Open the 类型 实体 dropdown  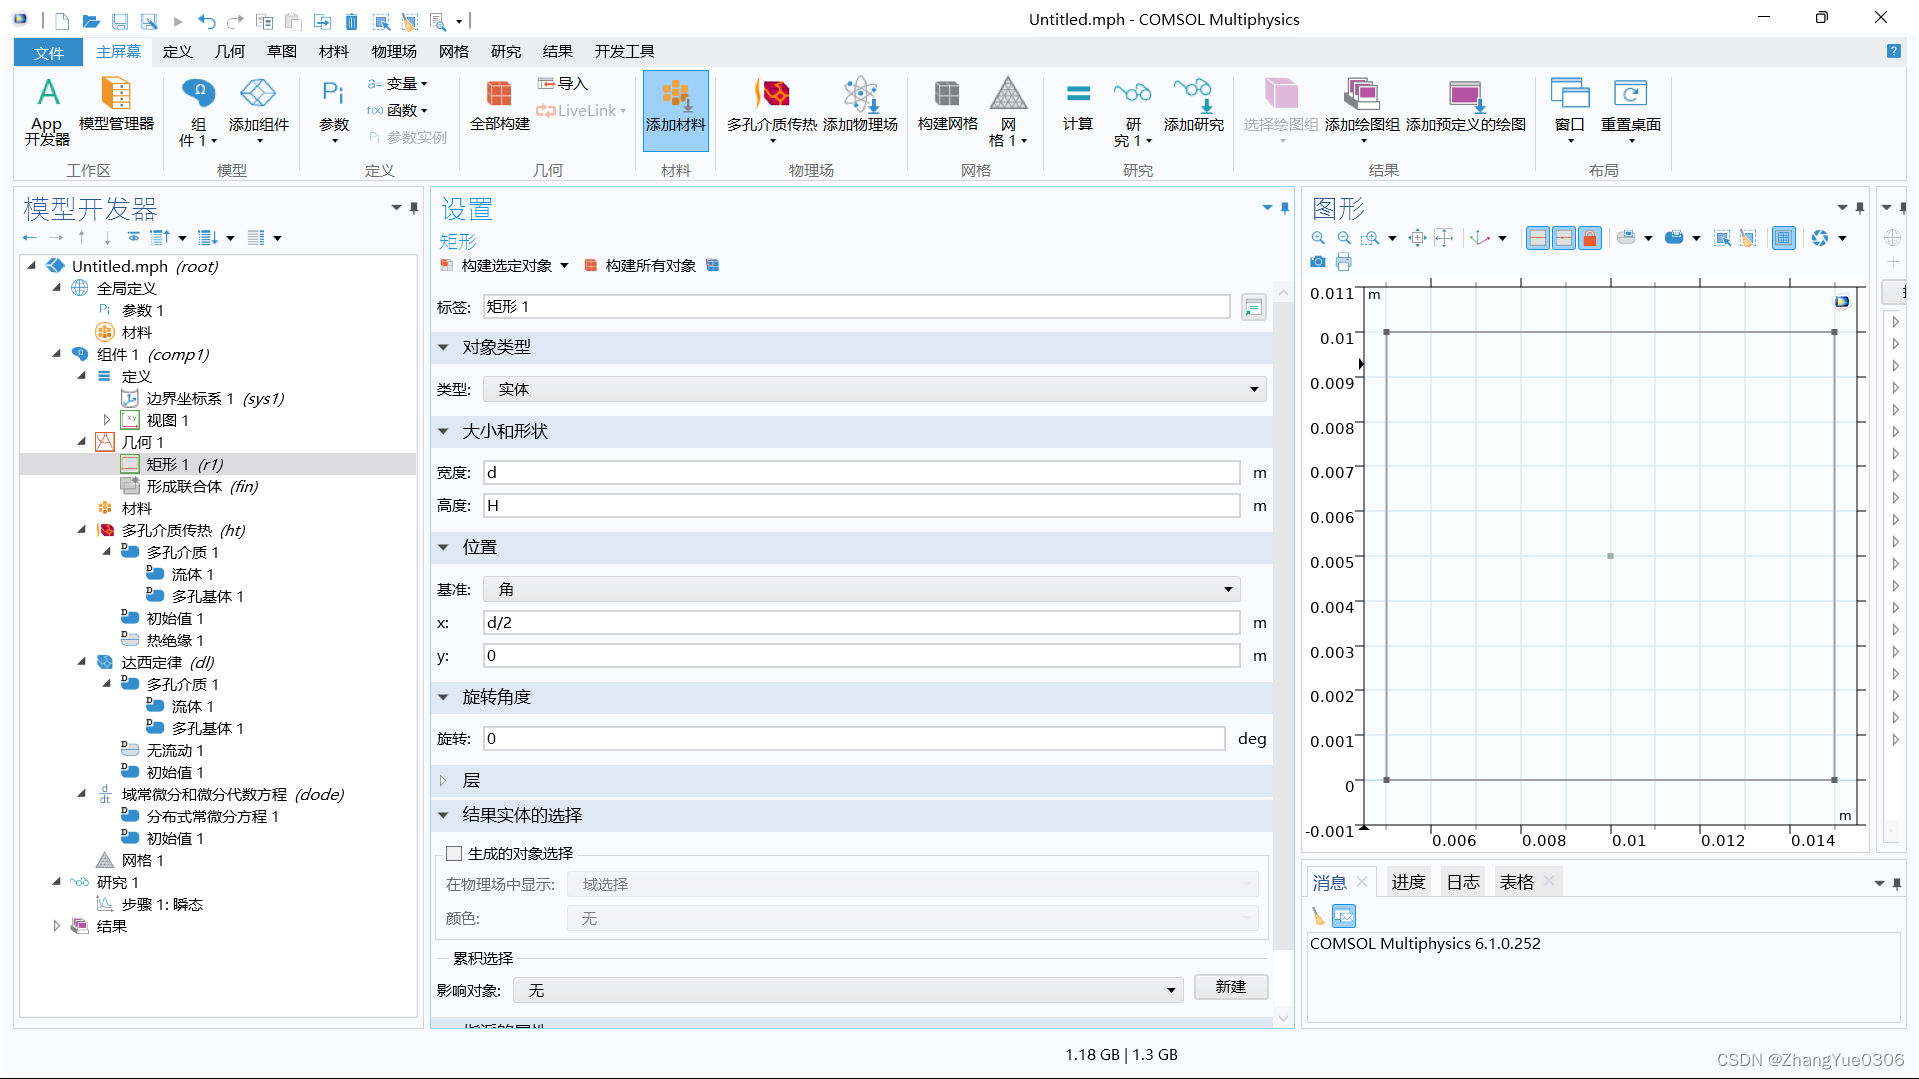pyautogui.click(x=874, y=389)
